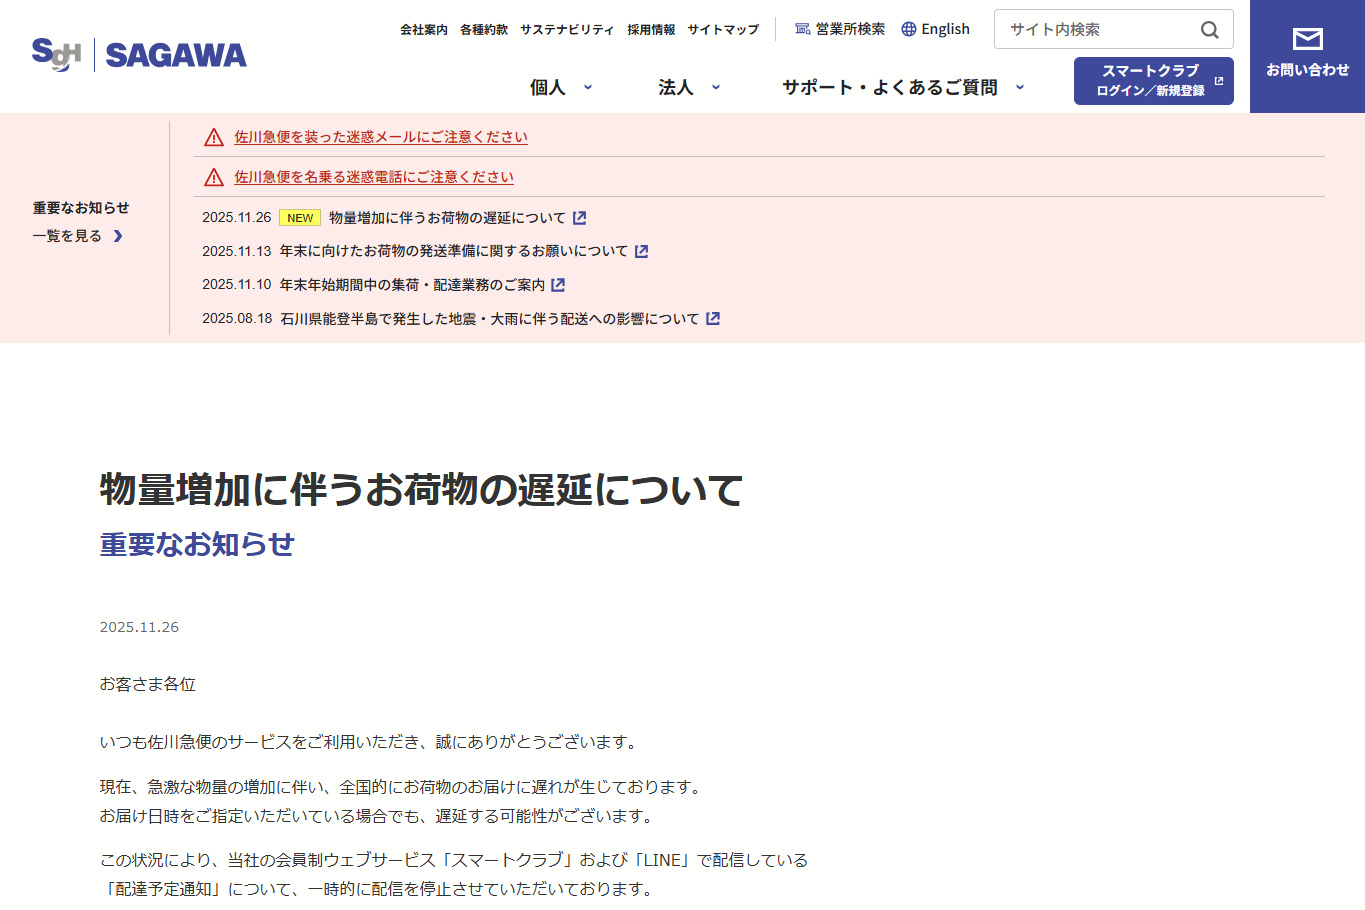Click external link icon on 2025.11.26 news
This screenshot has height=910, width=1365.
[x=579, y=218]
